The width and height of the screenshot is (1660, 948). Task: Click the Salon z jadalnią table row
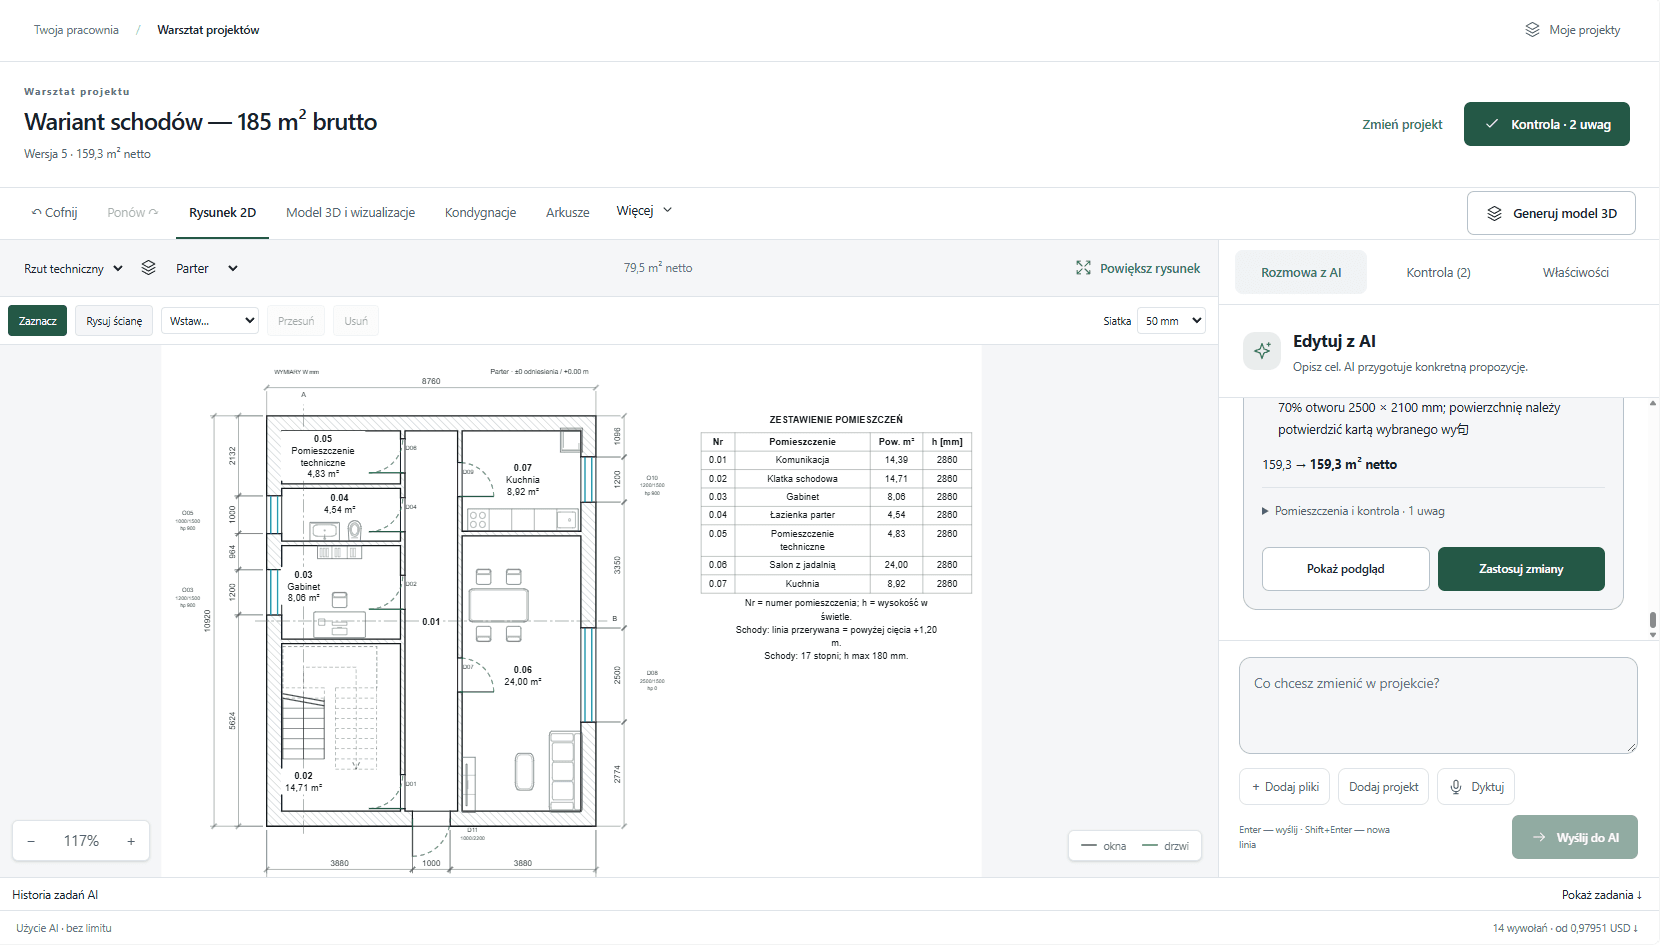click(x=836, y=565)
